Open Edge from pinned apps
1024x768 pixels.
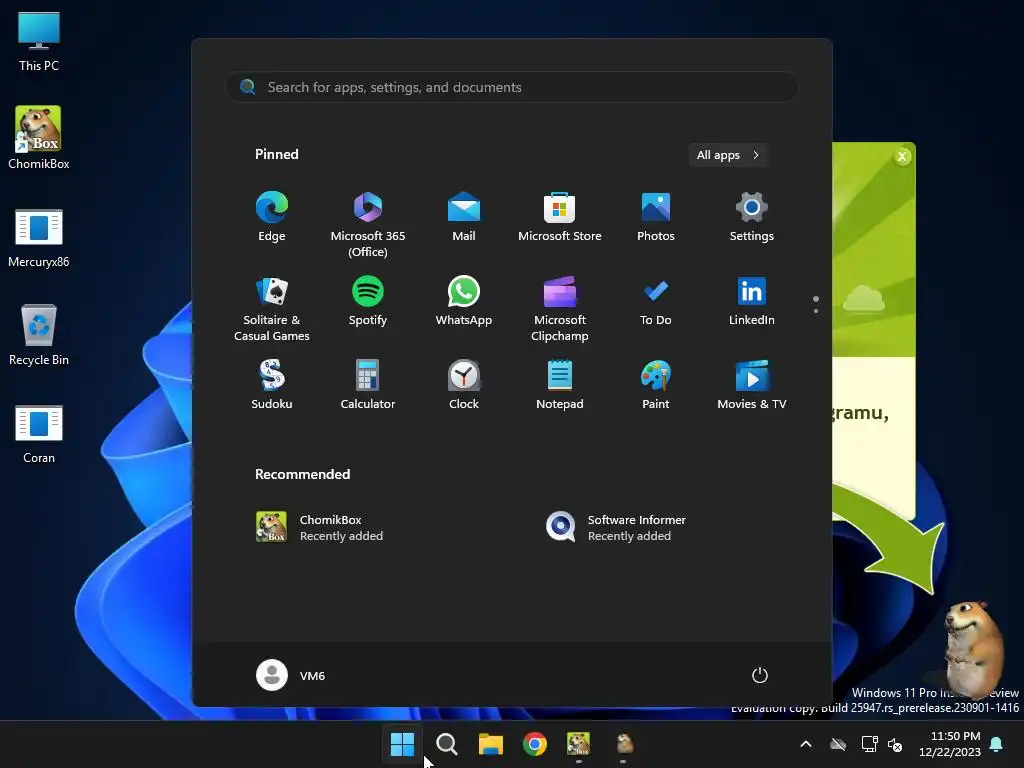point(272,217)
